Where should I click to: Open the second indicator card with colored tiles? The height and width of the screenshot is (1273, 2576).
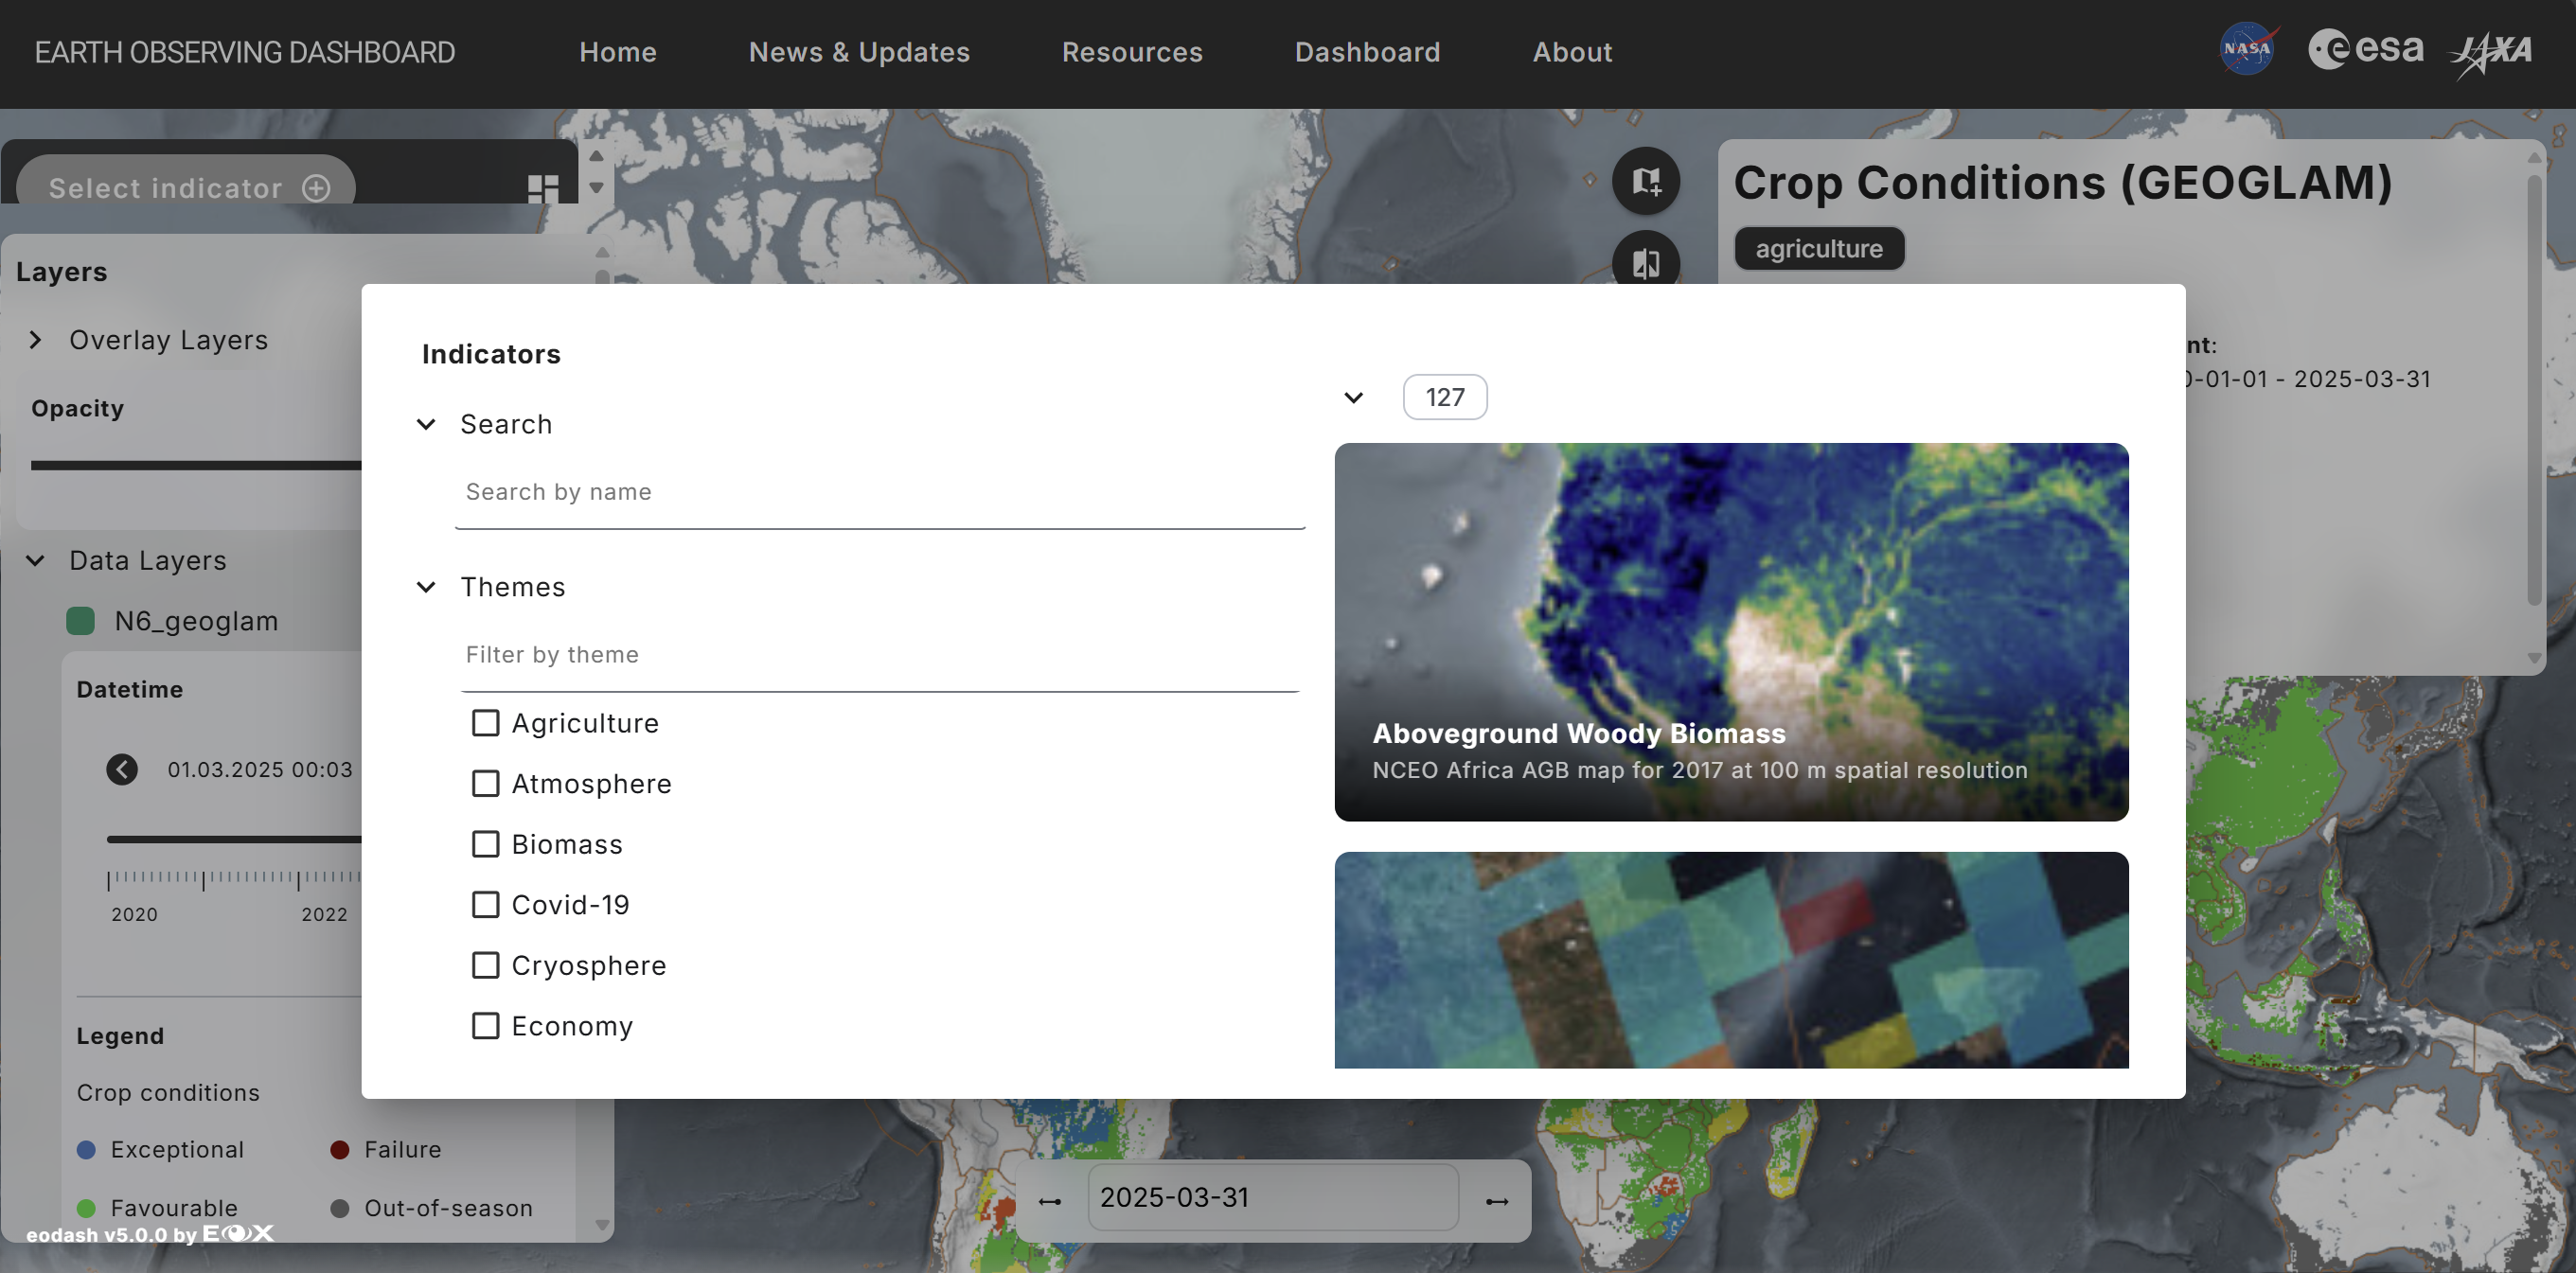tap(1731, 960)
